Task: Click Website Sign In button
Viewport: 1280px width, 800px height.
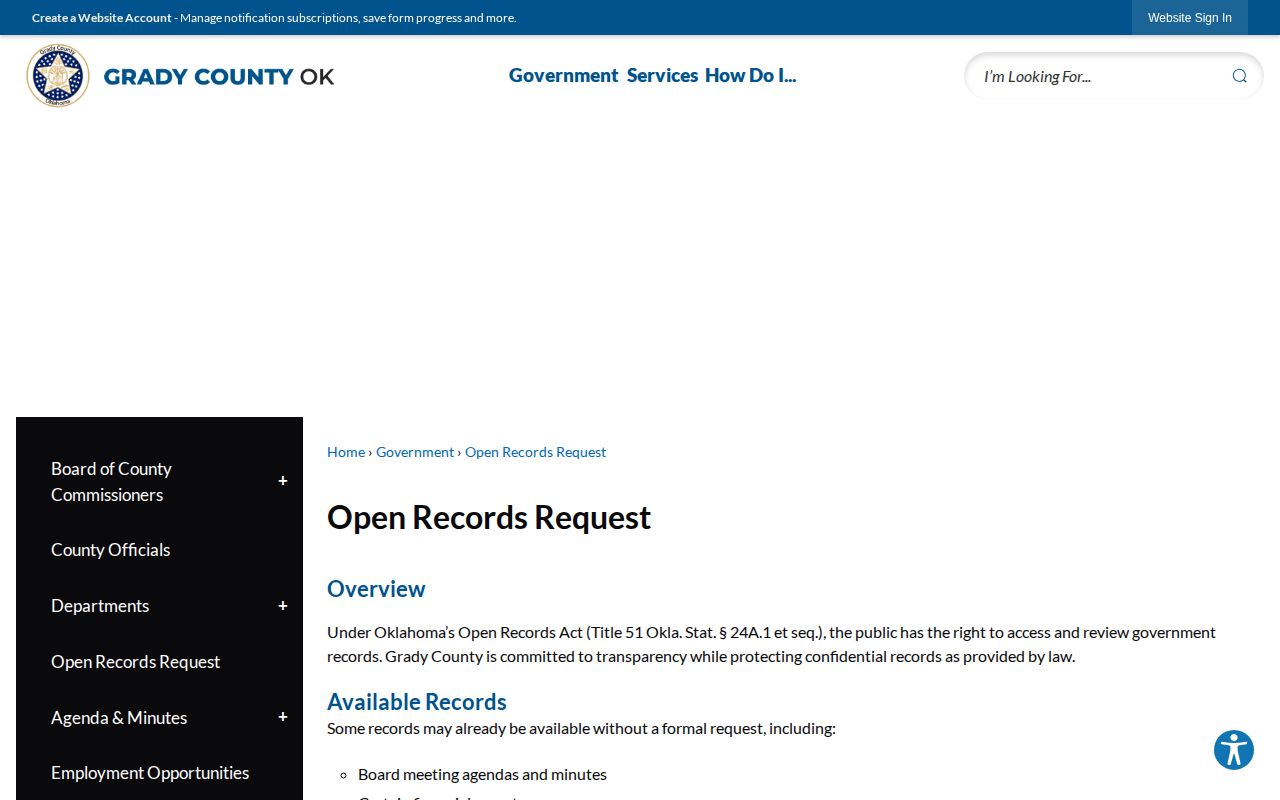Action: pos(1189,18)
